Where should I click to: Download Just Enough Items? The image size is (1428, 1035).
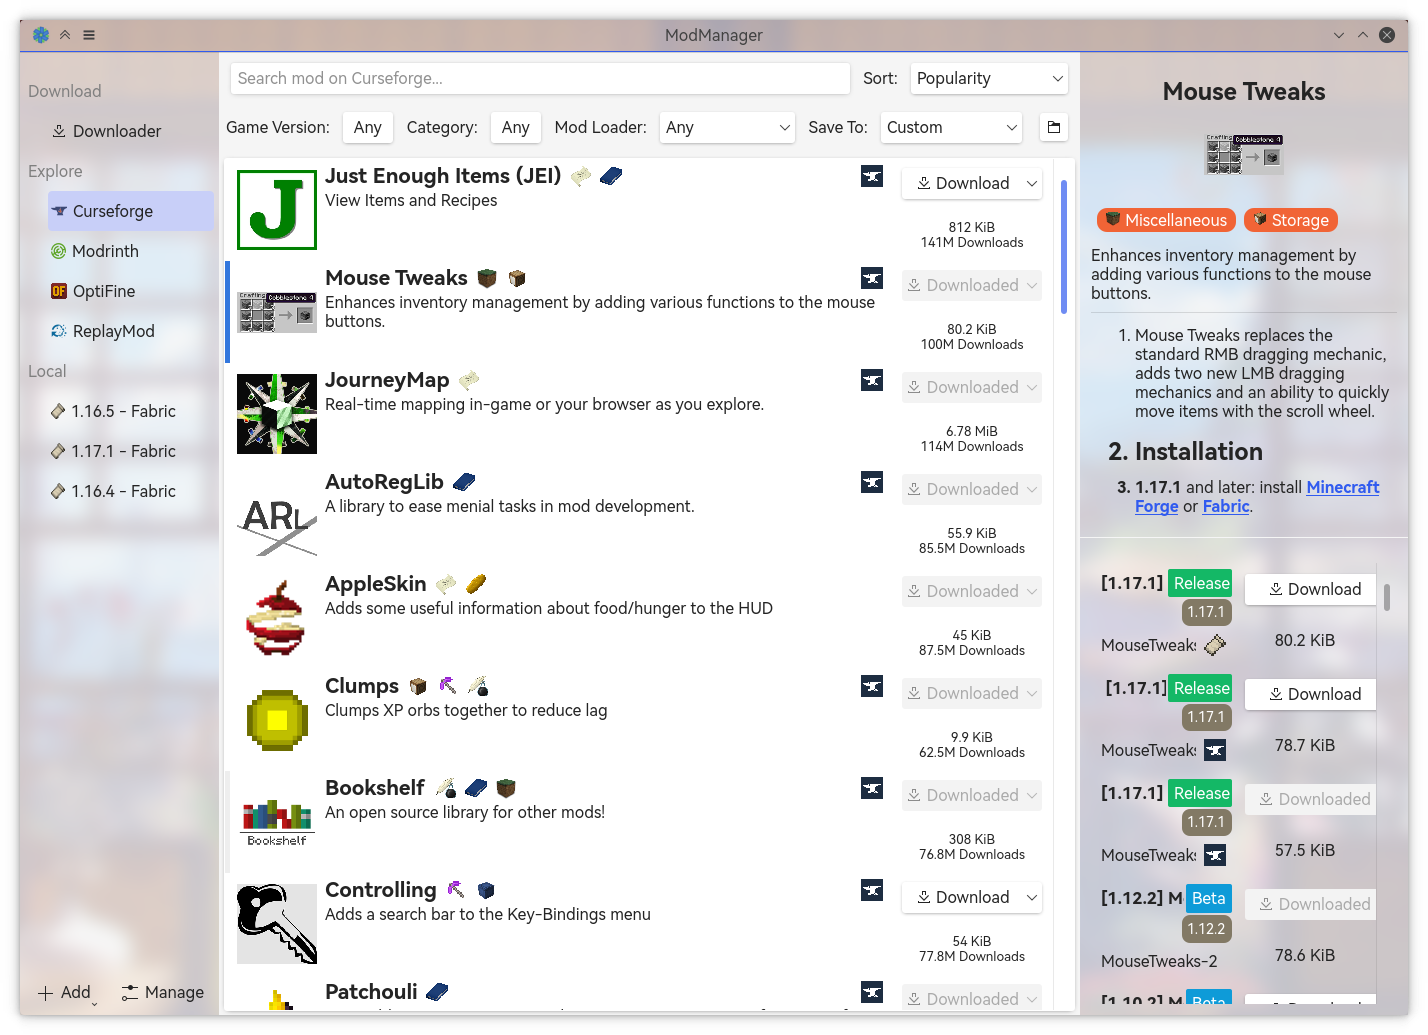(962, 183)
